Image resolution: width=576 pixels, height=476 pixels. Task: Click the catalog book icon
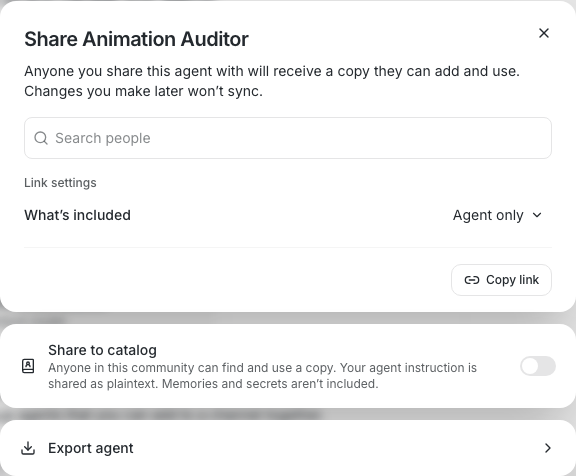pyautogui.click(x=28, y=366)
